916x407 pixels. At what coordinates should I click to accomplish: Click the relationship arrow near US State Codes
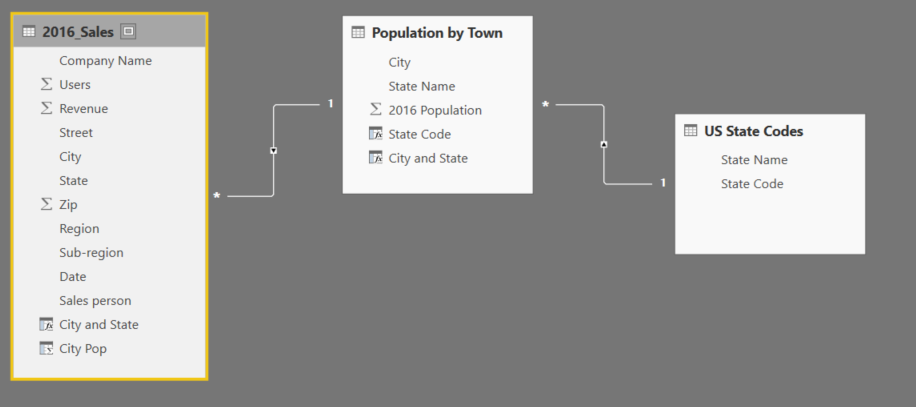point(604,145)
